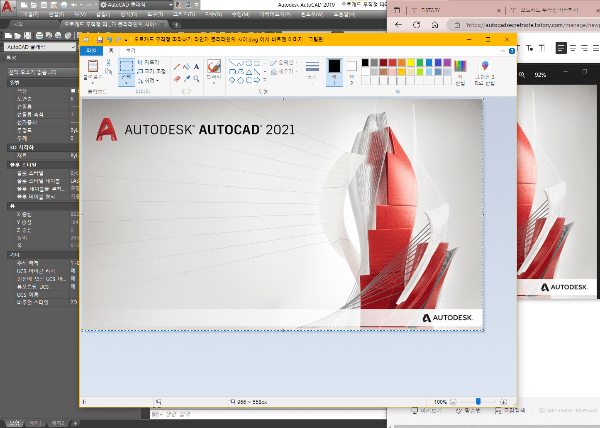Switch to Paint View tab

point(130,50)
